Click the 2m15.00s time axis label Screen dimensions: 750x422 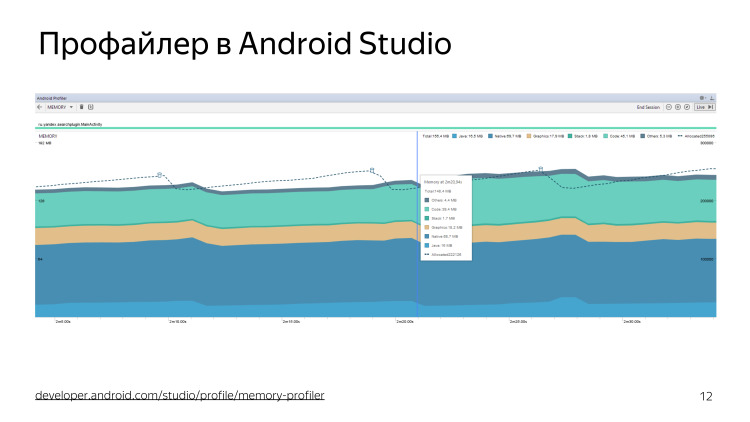(291, 322)
